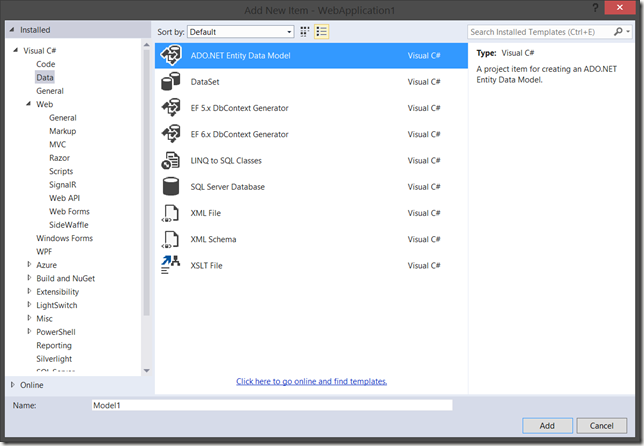Viewport: 644px width, 446px height.
Task: Click the Add button
Action: pyautogui.click(x=547, y=426)
